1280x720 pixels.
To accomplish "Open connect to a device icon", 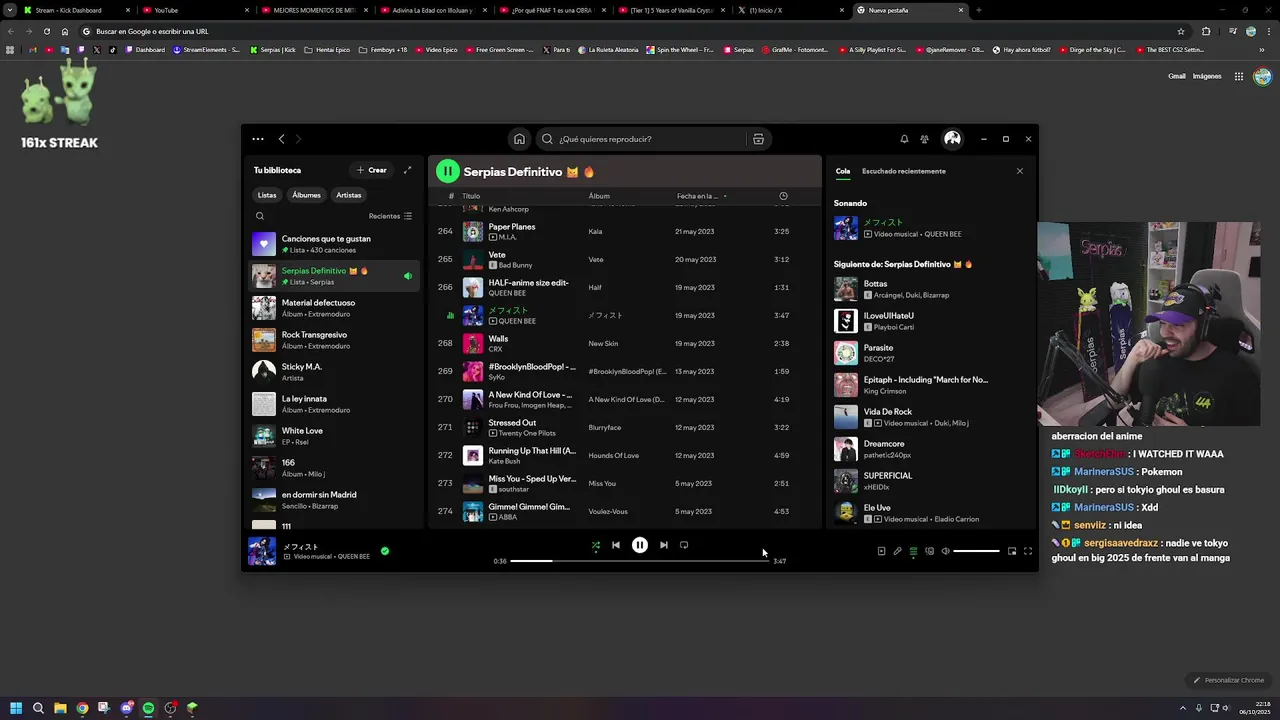I will (x=929, y=551).
